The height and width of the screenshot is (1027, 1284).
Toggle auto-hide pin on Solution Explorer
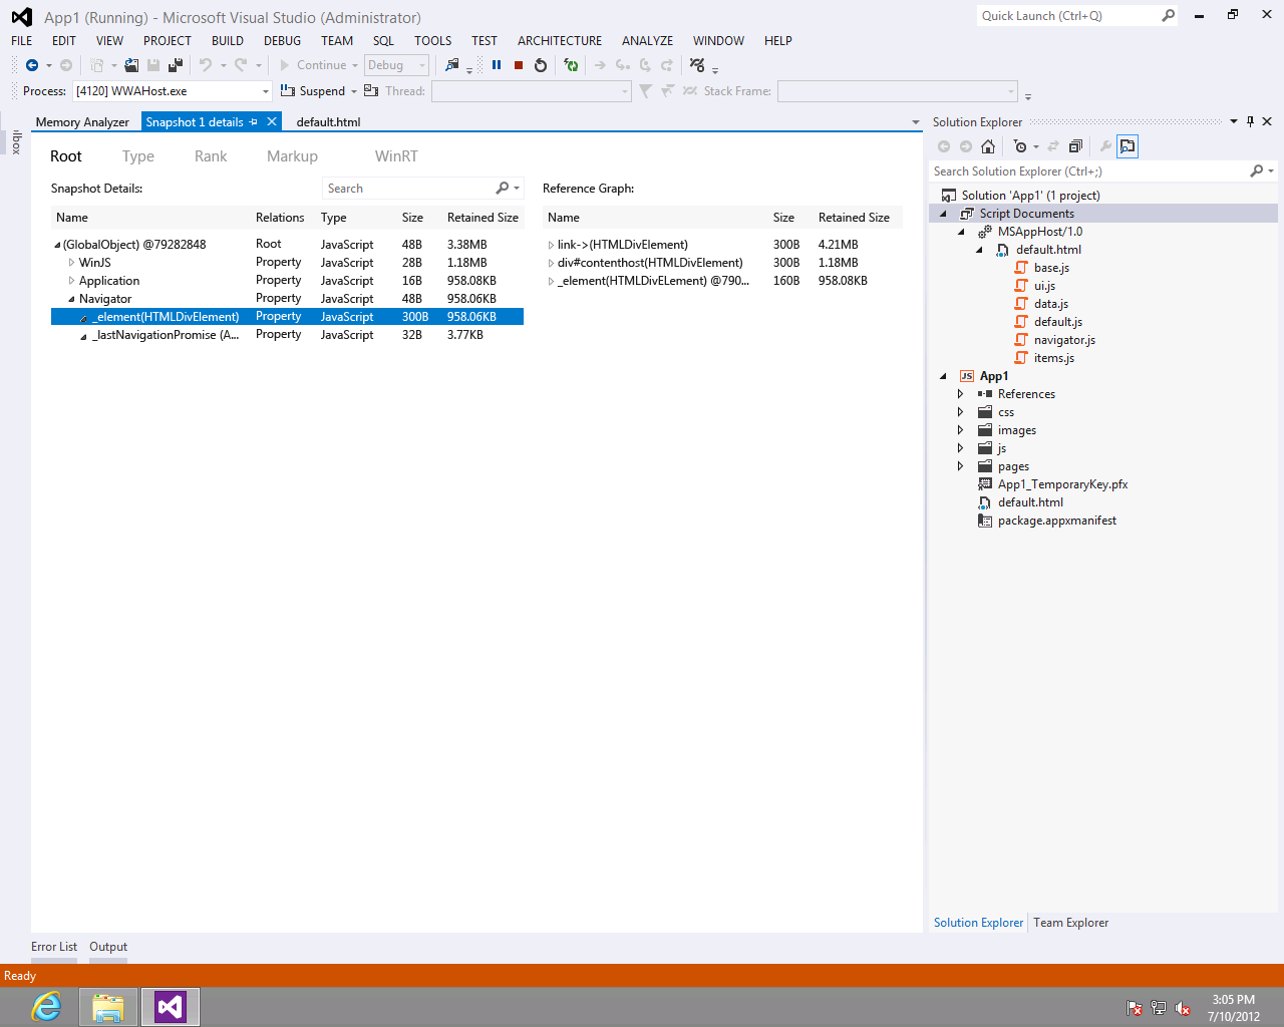1250,122
